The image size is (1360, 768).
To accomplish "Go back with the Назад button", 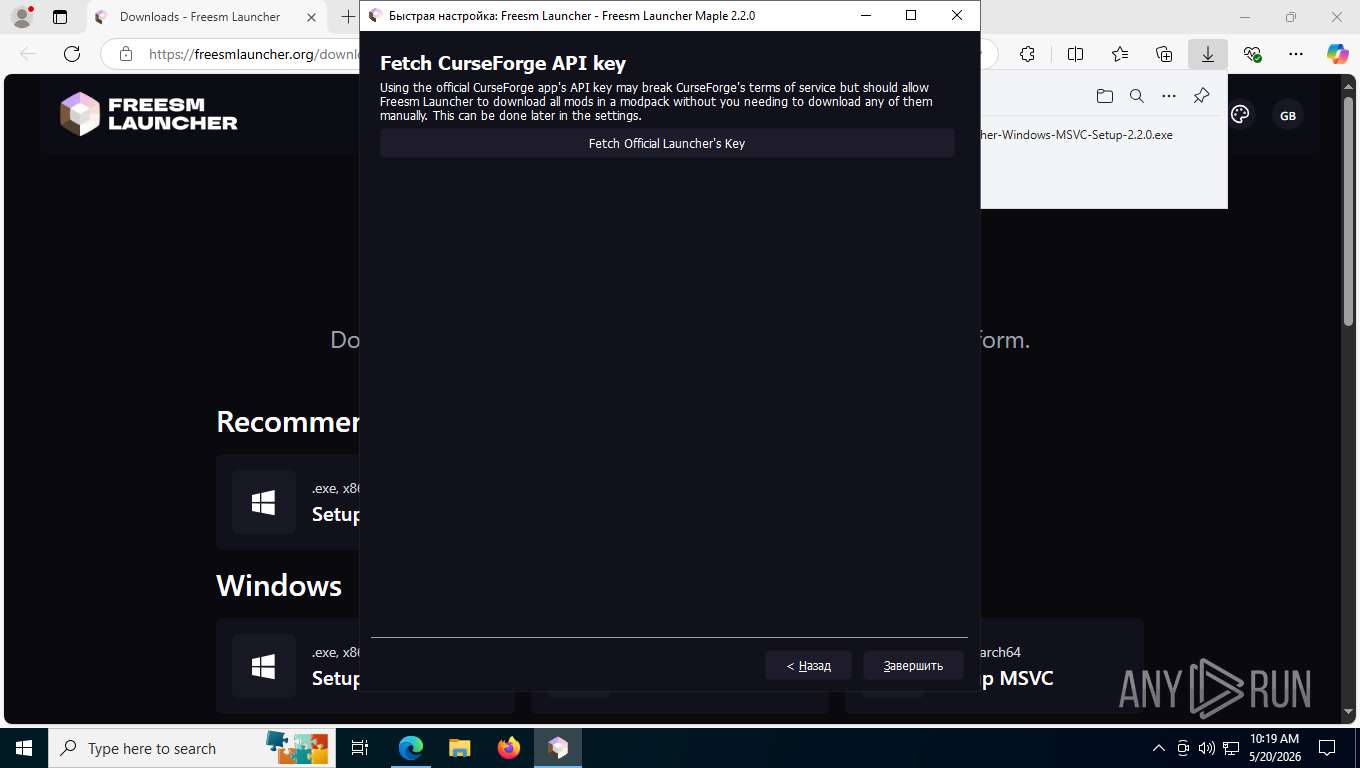I will click(808, 665).
